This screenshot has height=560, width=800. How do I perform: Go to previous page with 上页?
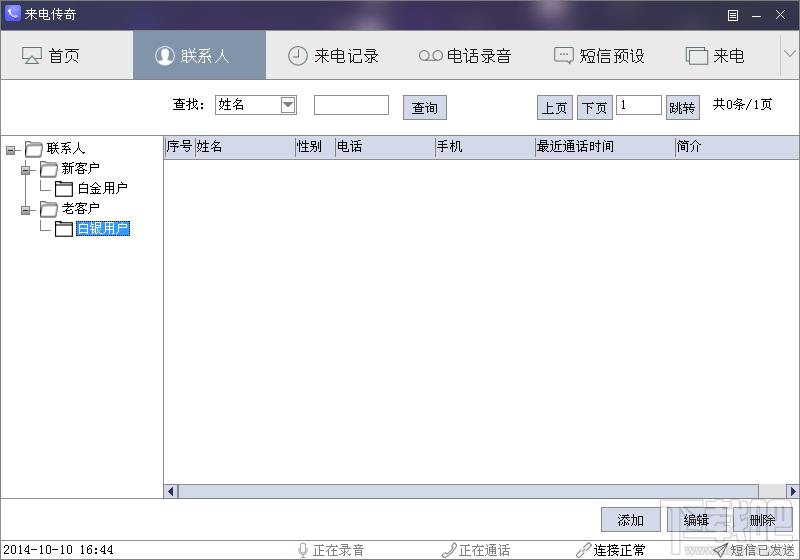point(555,107)
